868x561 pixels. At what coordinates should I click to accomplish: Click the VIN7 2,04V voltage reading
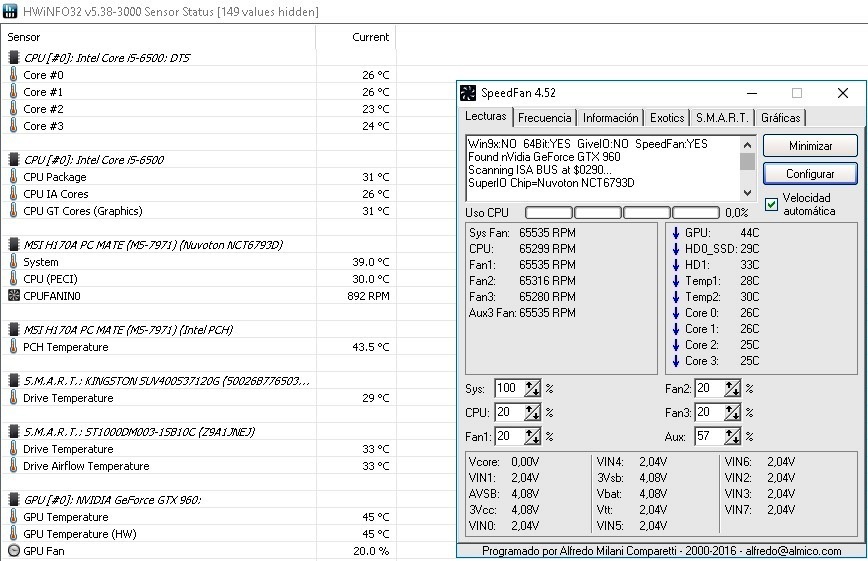[760, 510]
